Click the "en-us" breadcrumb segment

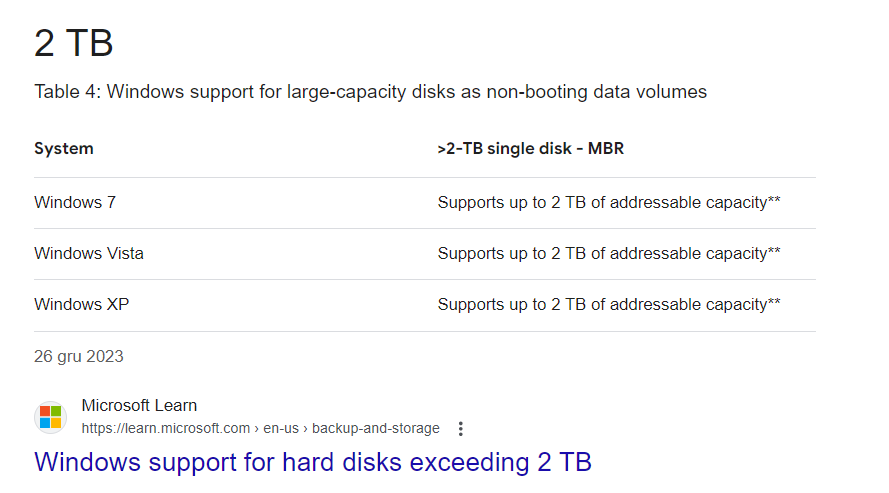281,428
